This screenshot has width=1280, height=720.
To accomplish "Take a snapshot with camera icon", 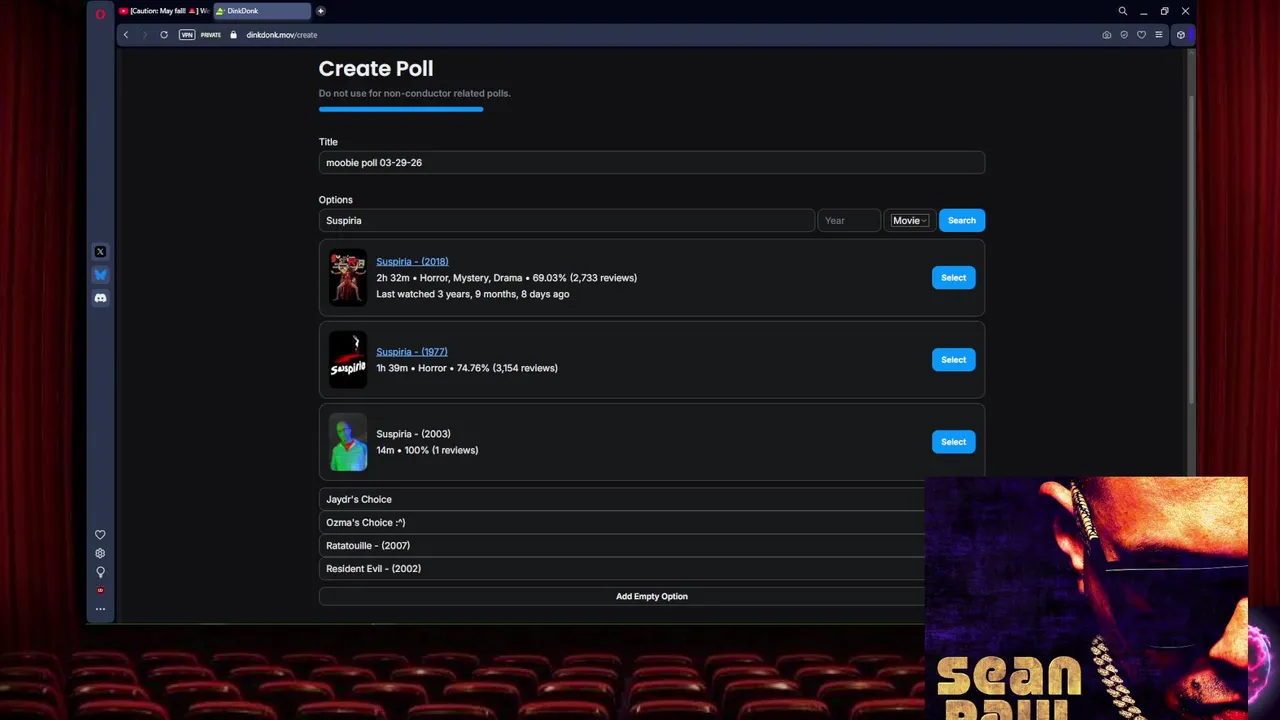I will (1107, 35).
